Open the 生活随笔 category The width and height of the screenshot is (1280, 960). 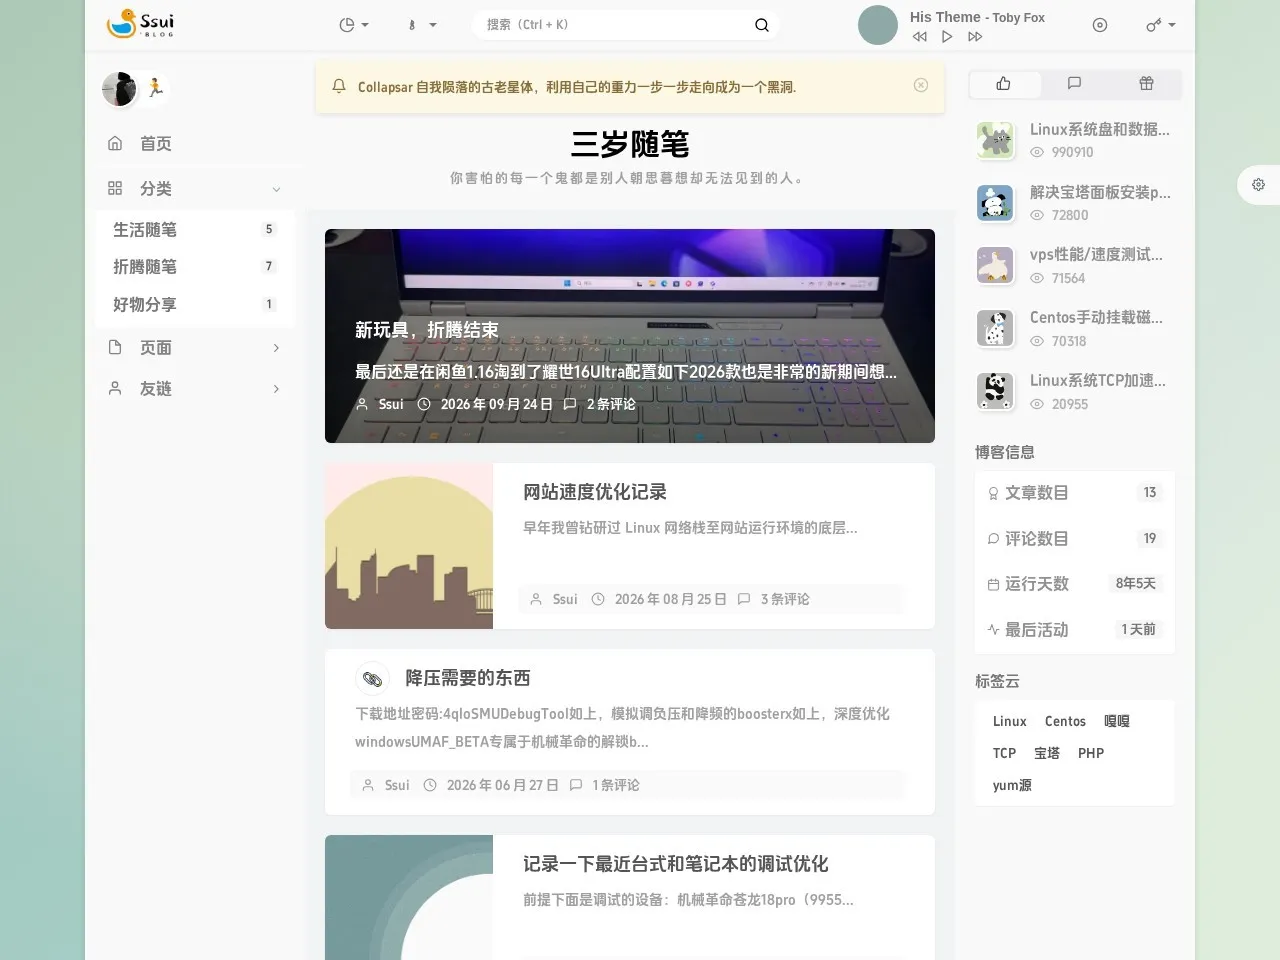click(195, 230)
